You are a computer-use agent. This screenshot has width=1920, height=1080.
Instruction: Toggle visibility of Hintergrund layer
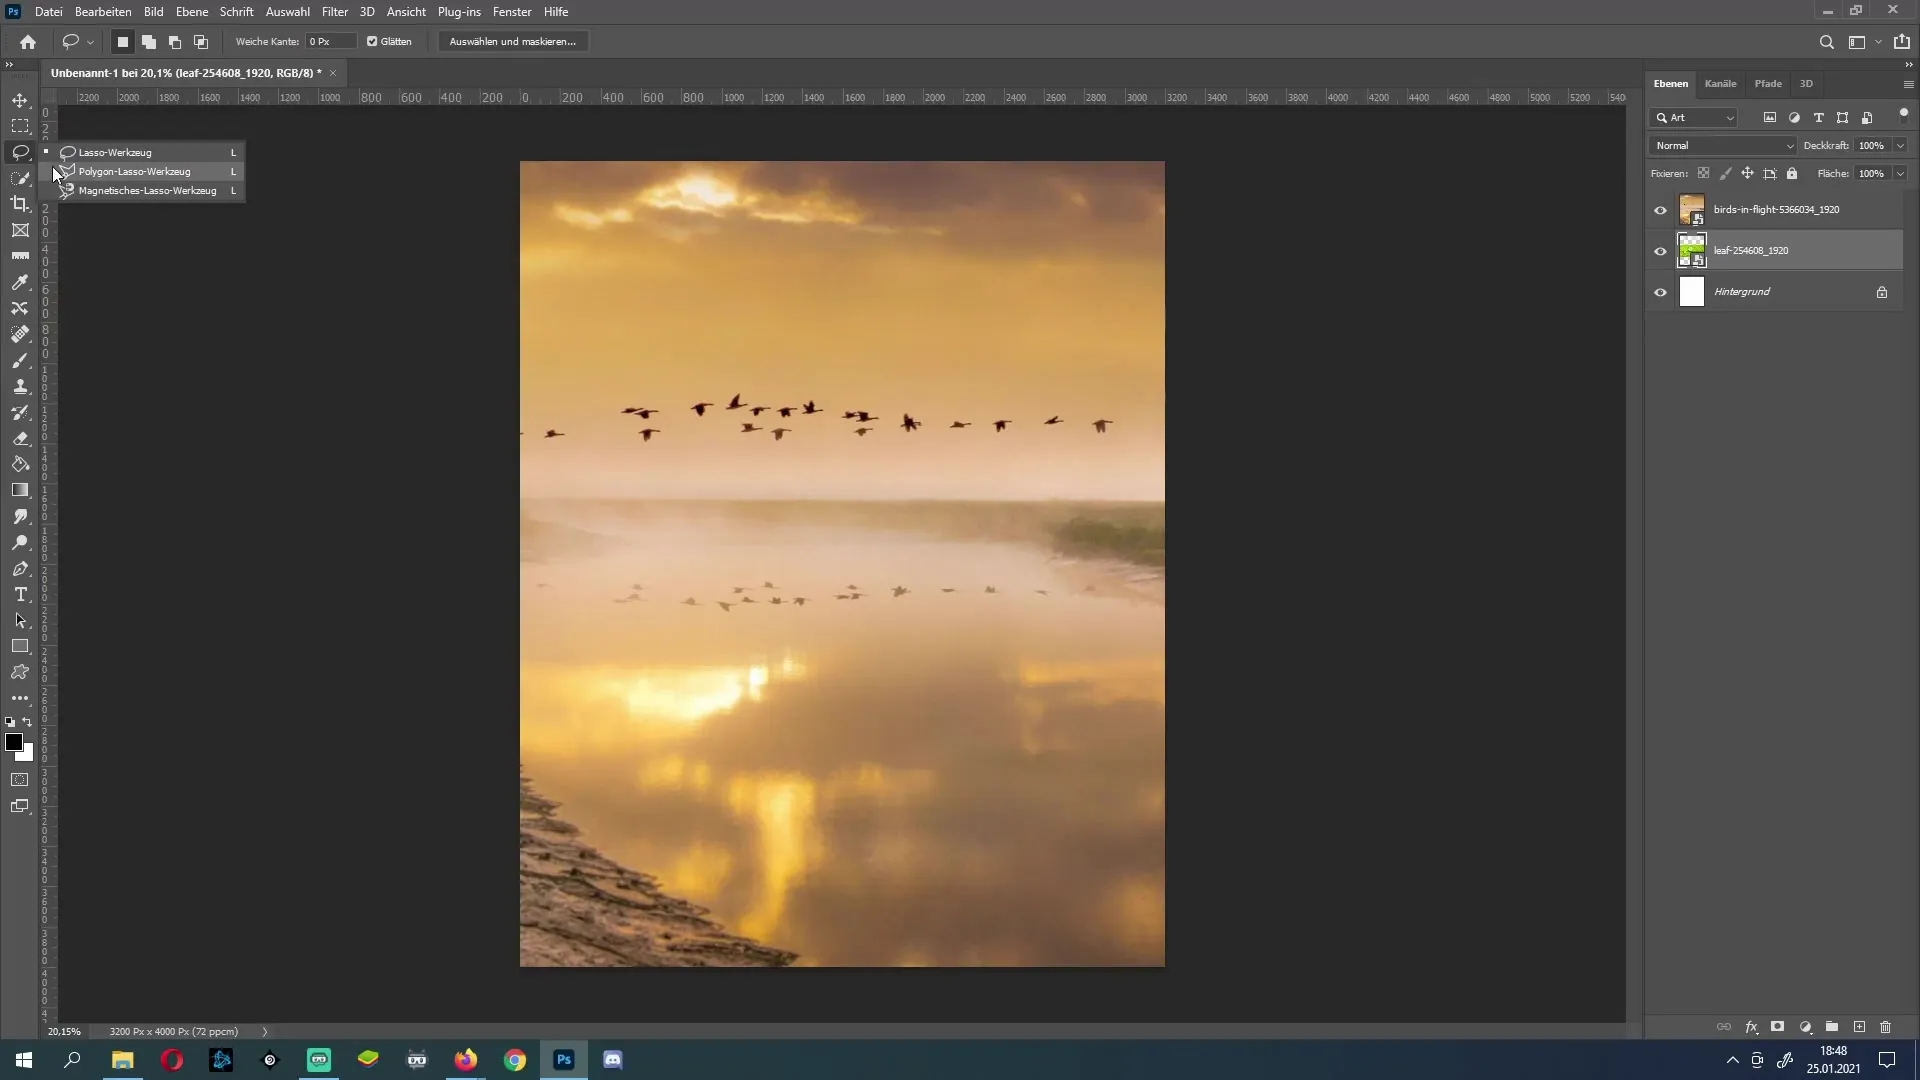[1660, 291]
